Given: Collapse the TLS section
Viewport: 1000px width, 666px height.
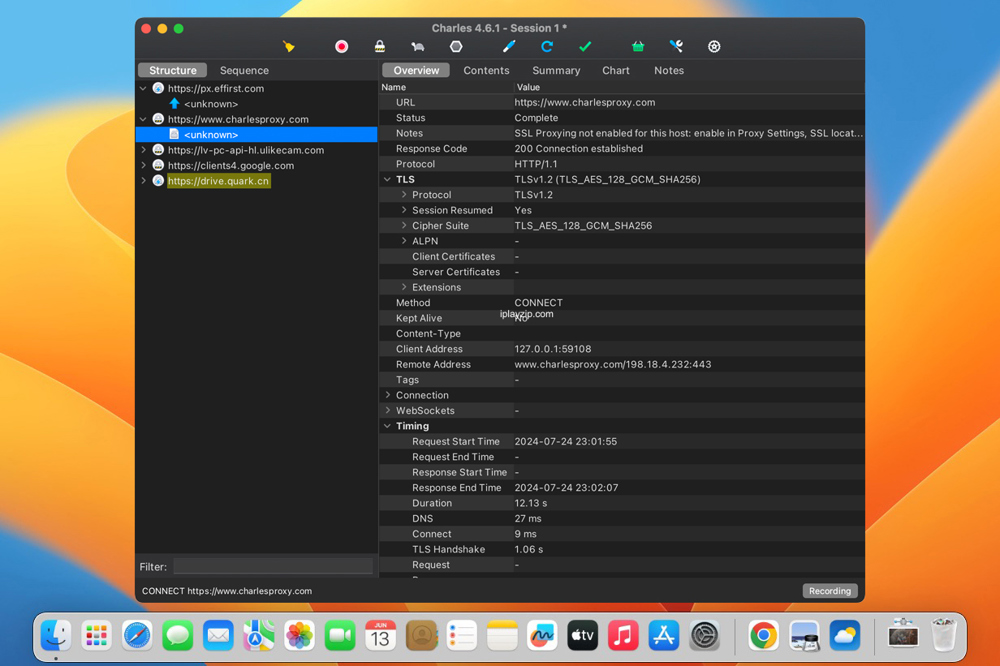Looking at the screenshot, I should (x=387, y=179).
